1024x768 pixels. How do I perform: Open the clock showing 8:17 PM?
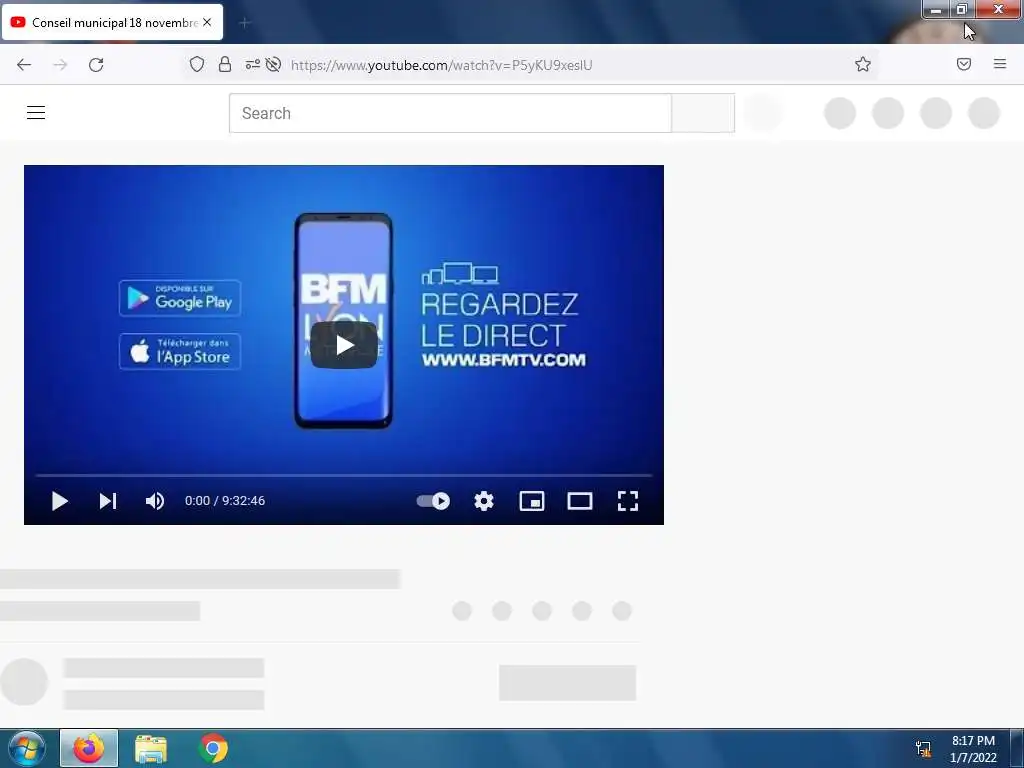pyautogui.click(x=973, y=749)
